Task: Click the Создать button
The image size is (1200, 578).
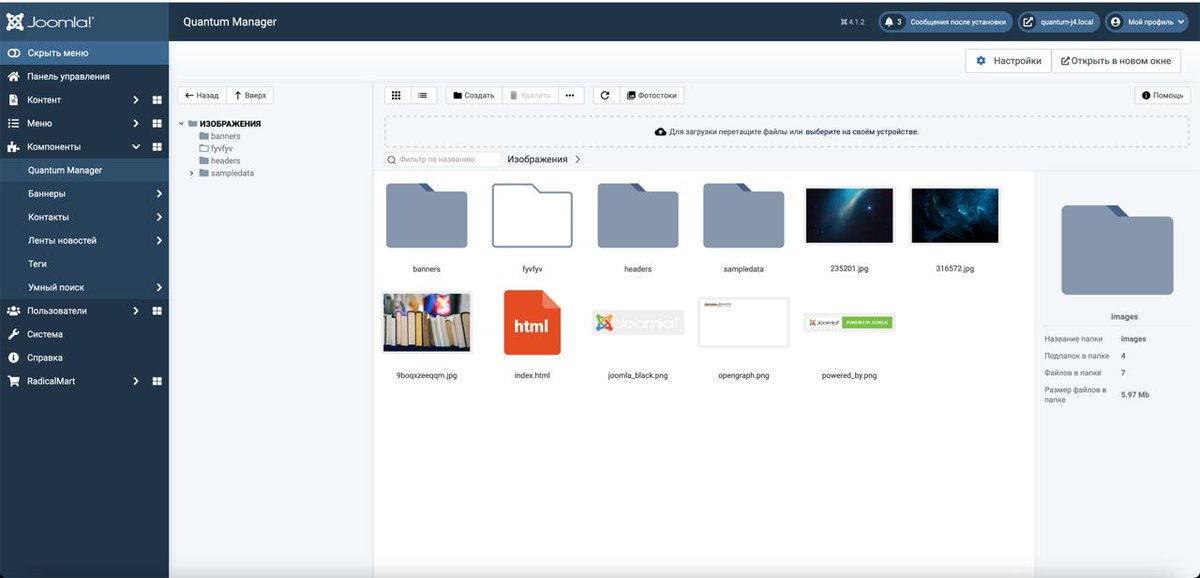Action: [474, 95]
